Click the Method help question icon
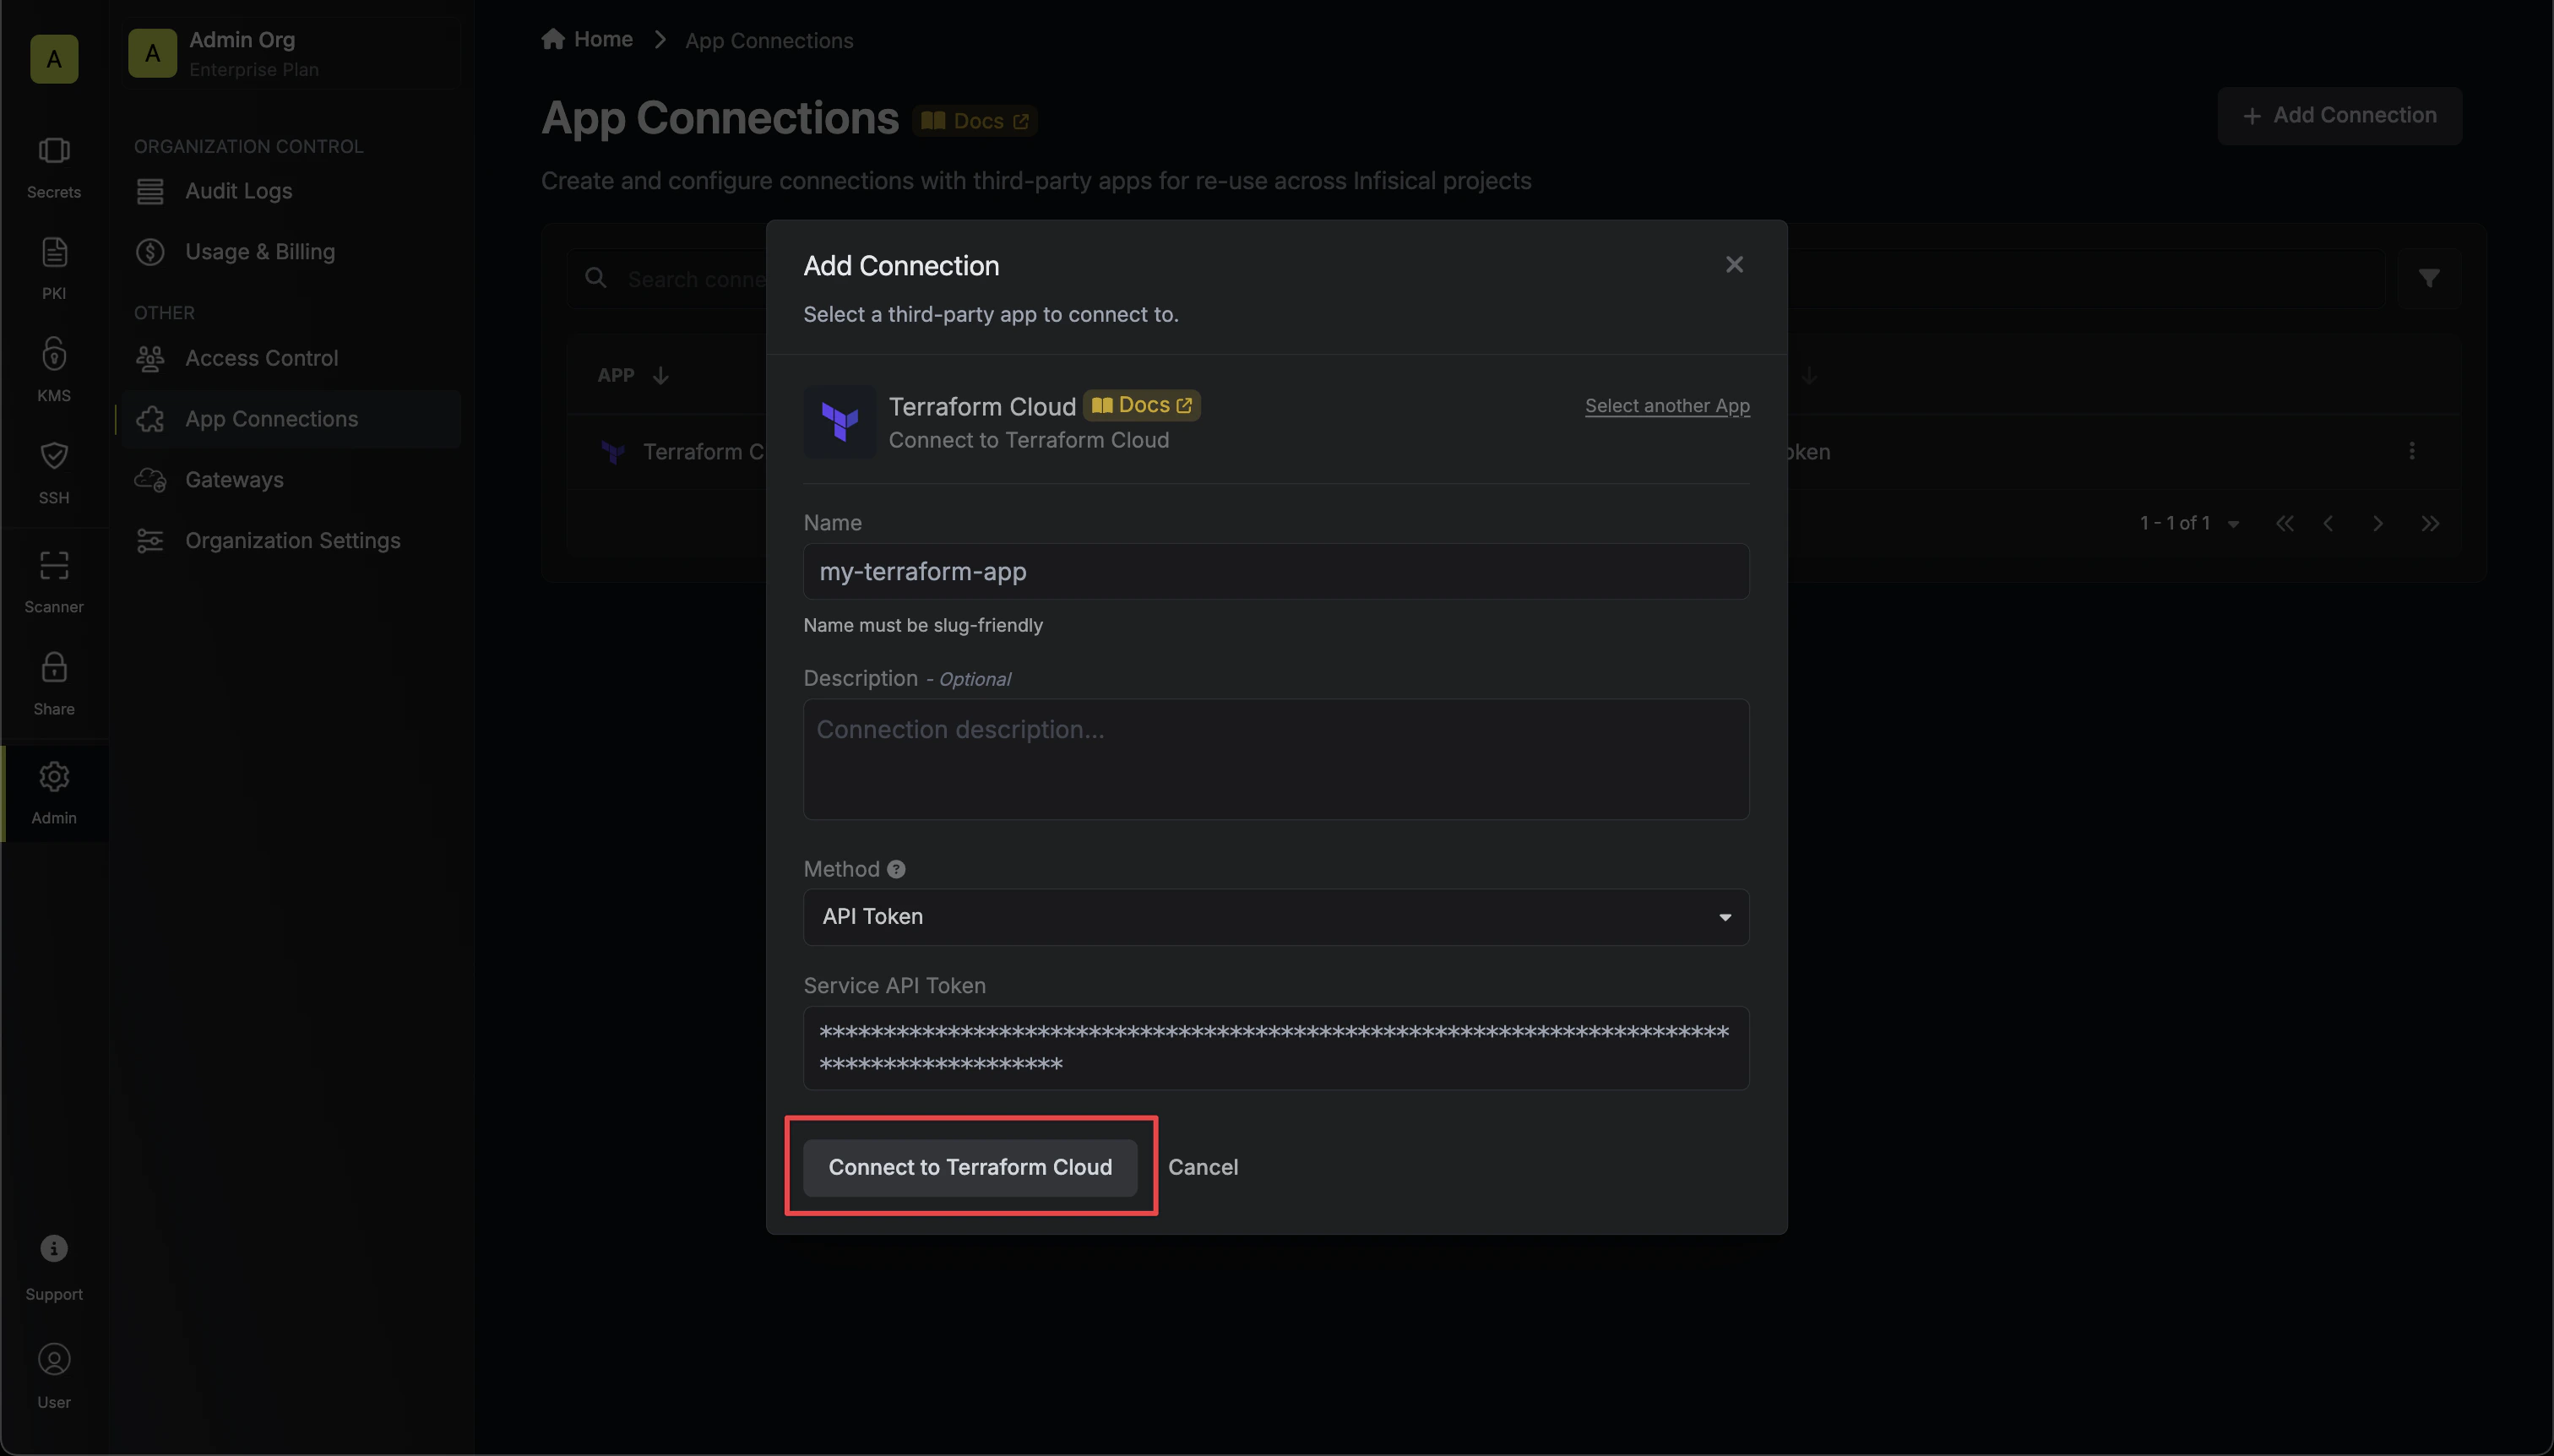 (896, 869)
